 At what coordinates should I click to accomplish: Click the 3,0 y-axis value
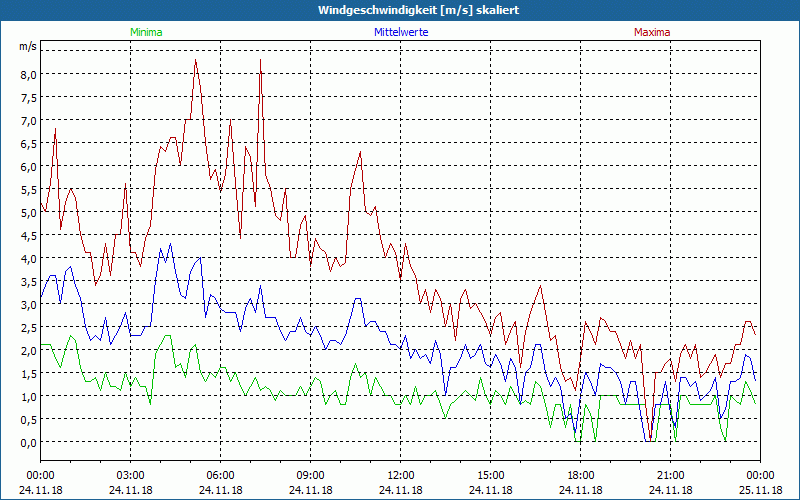(28, 304)
